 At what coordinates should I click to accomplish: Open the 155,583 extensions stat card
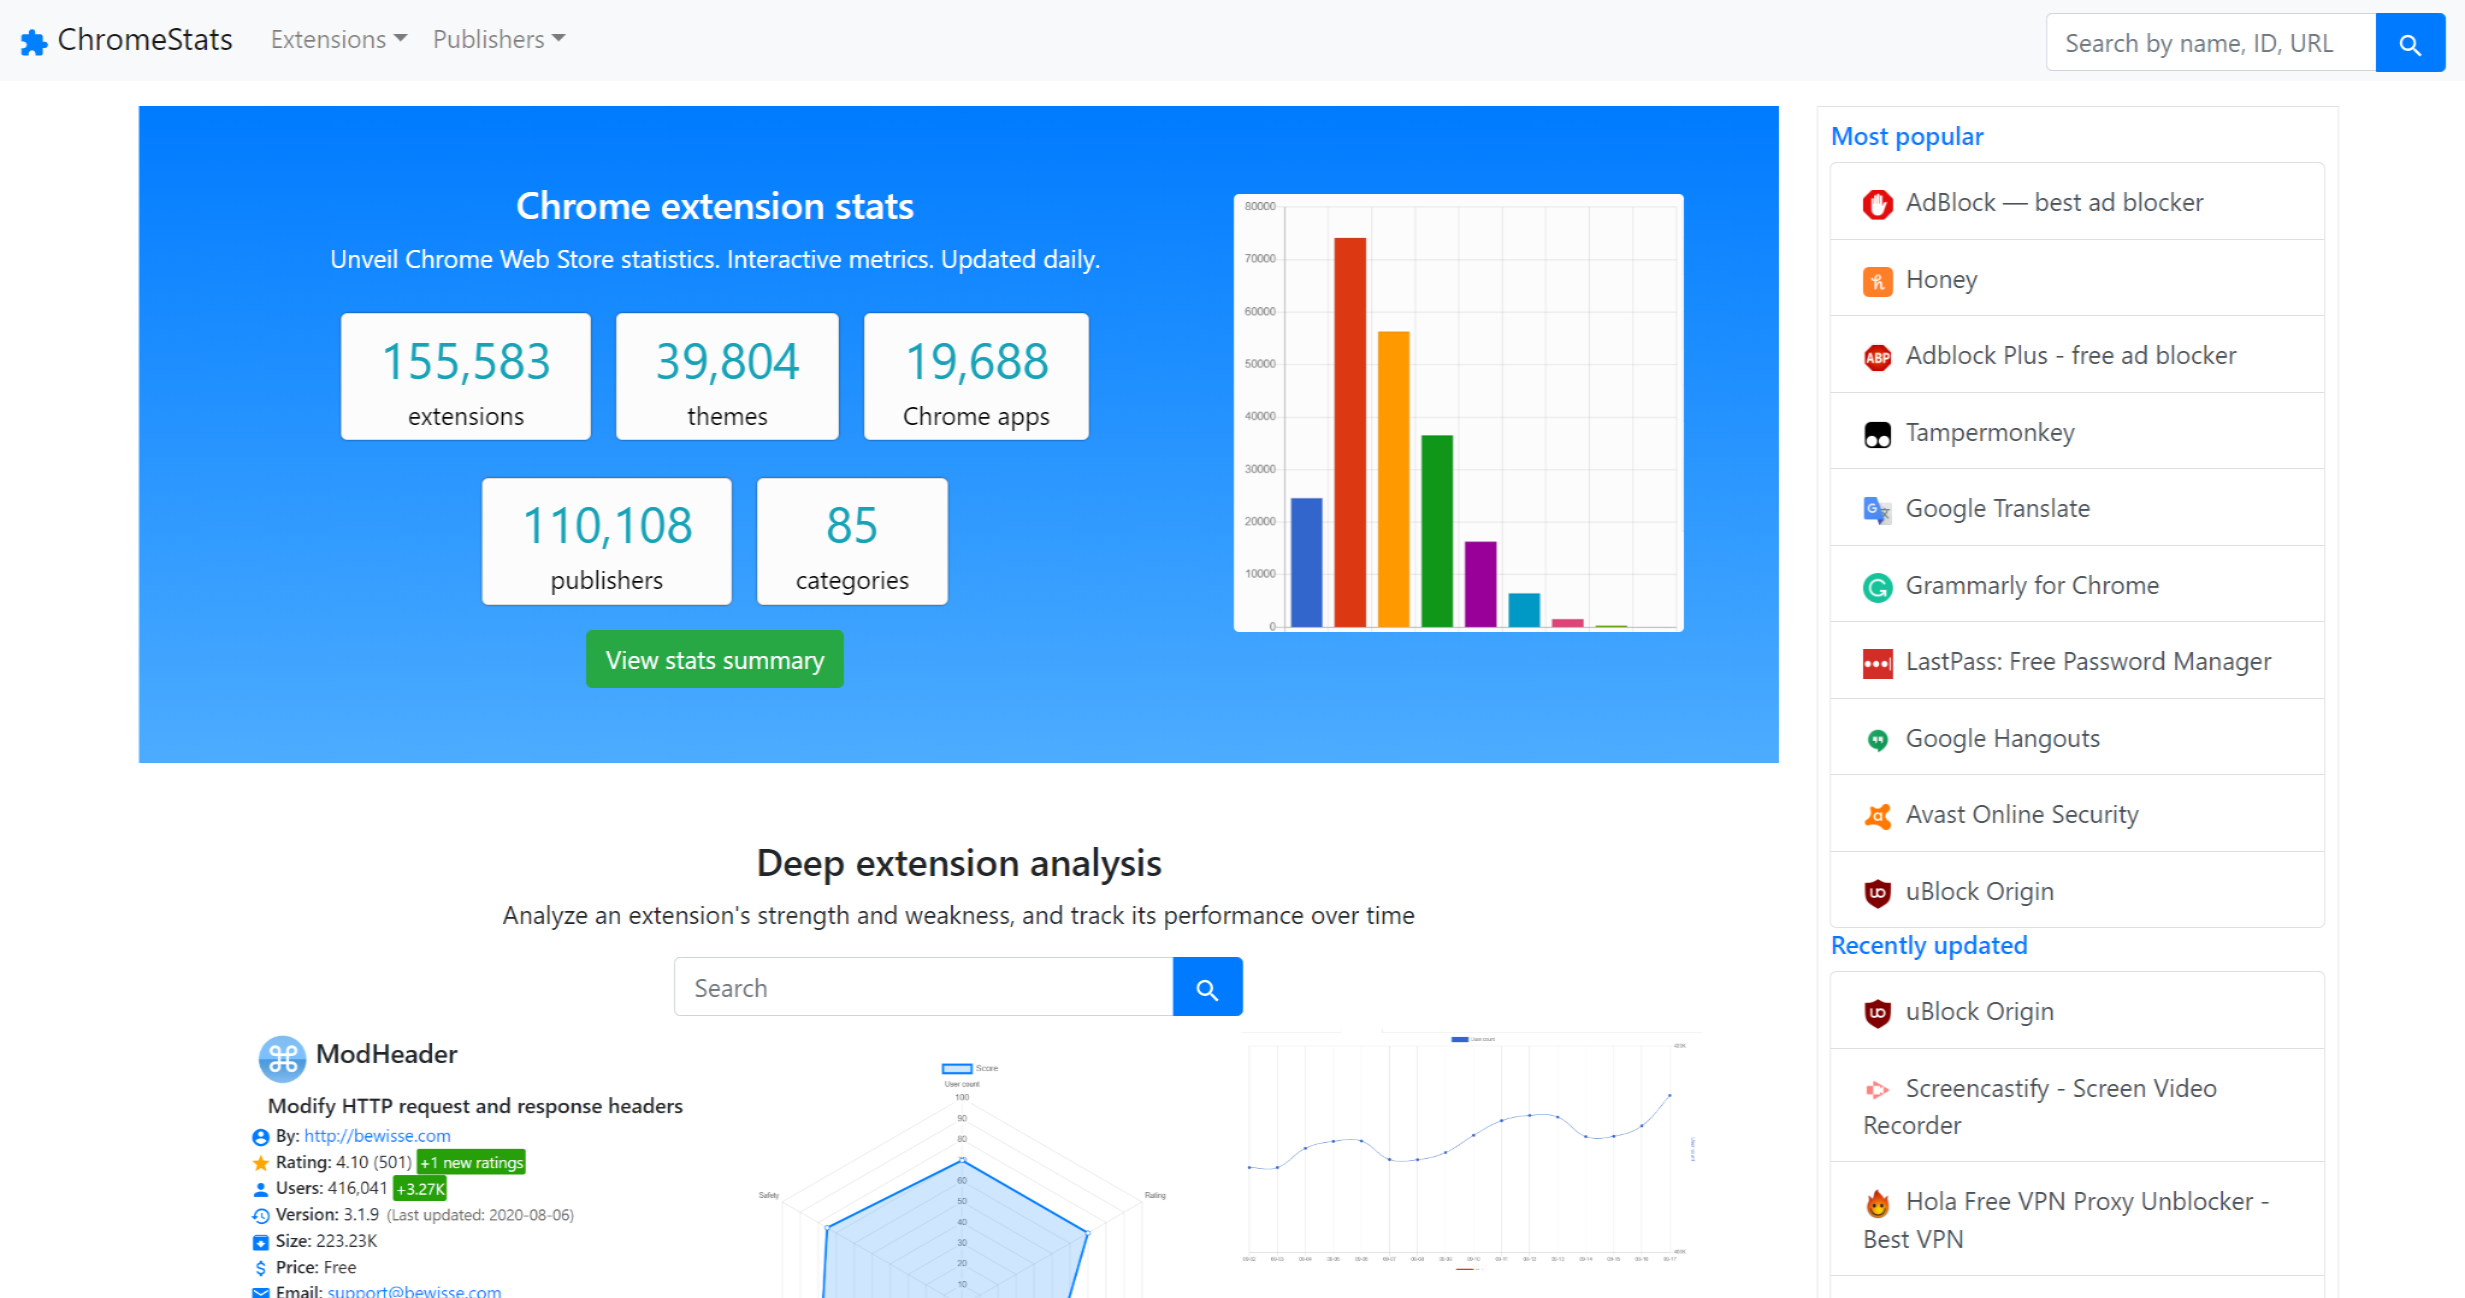pos(466,377)
